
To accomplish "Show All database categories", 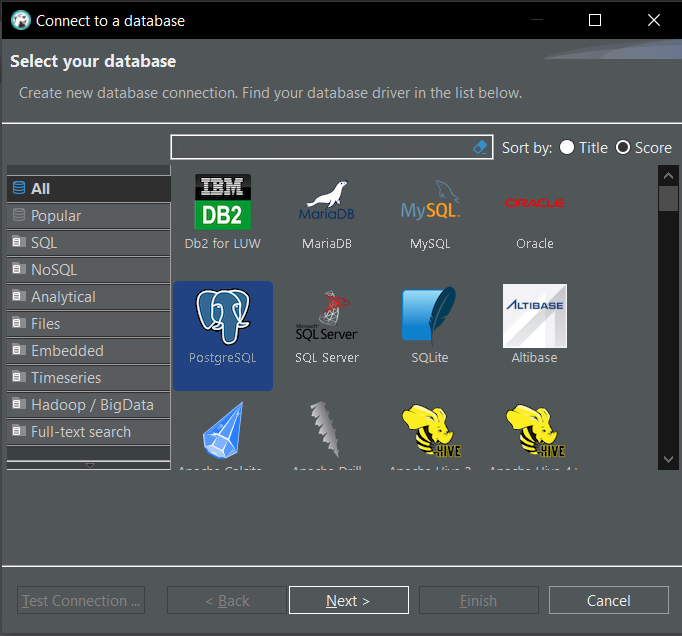I will [x=89, y=188].
